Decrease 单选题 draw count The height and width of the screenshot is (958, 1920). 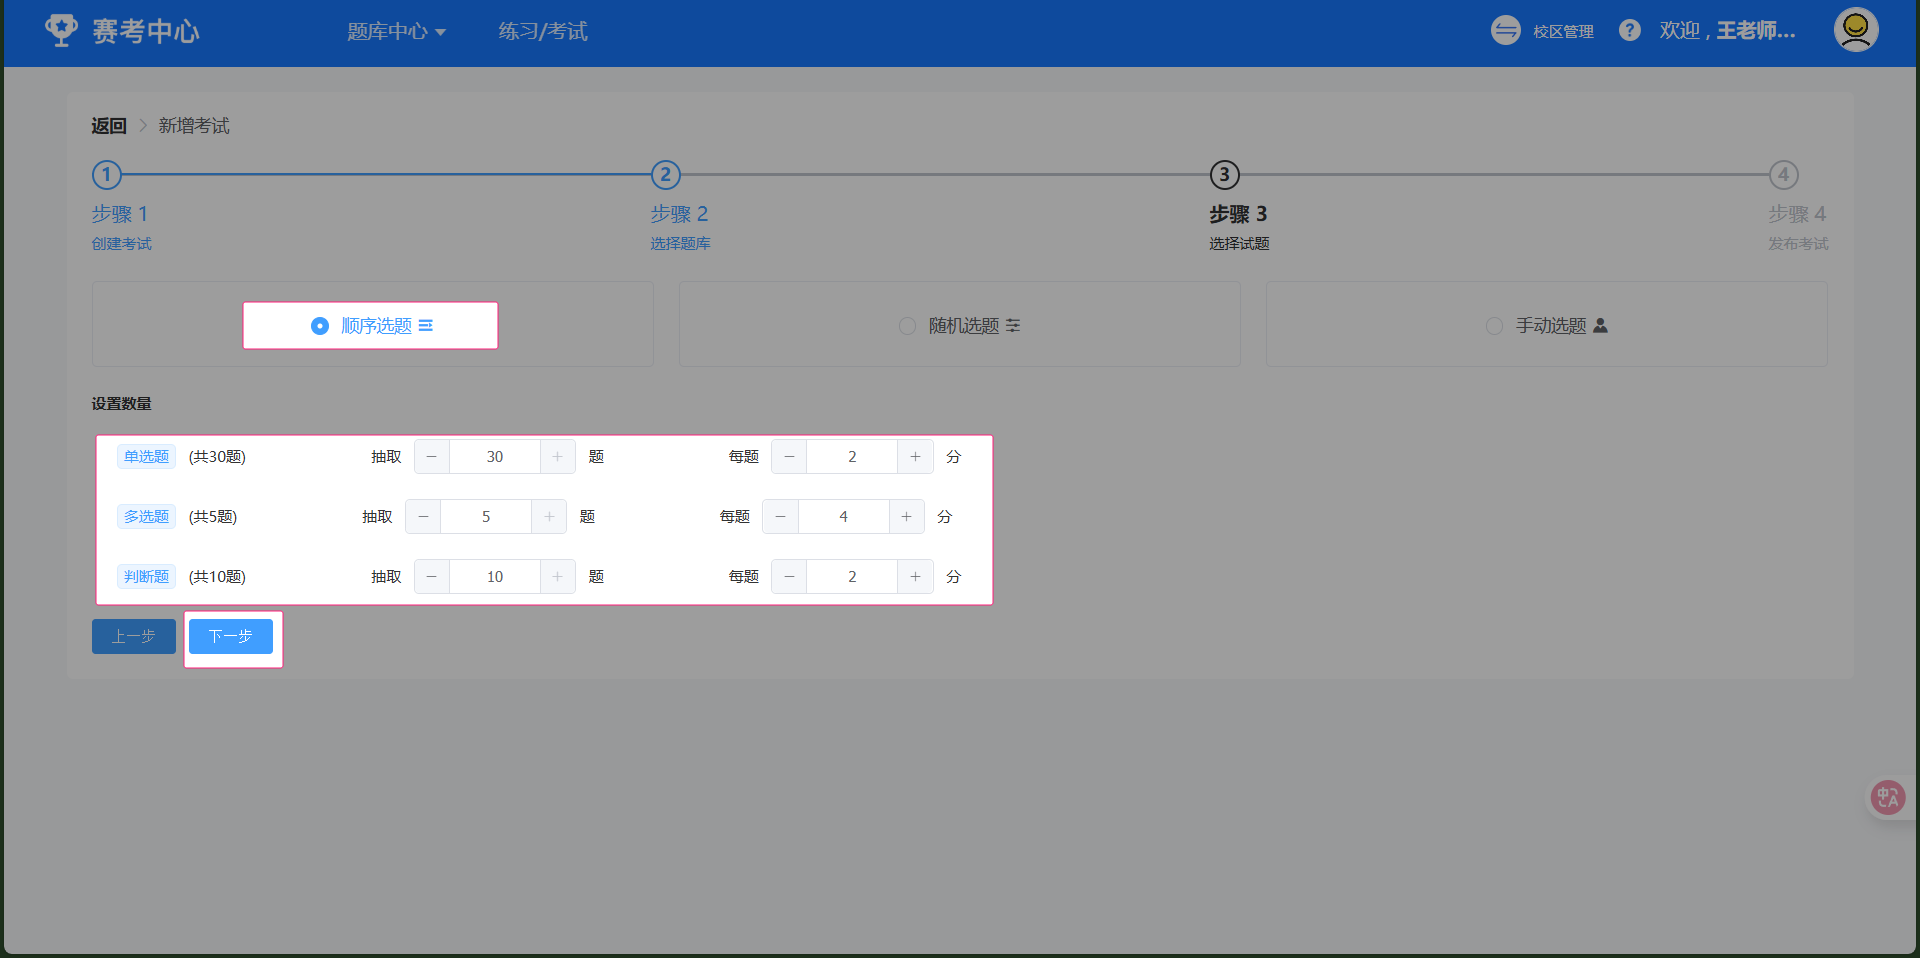pyautogui.click(x=432, y=457)
